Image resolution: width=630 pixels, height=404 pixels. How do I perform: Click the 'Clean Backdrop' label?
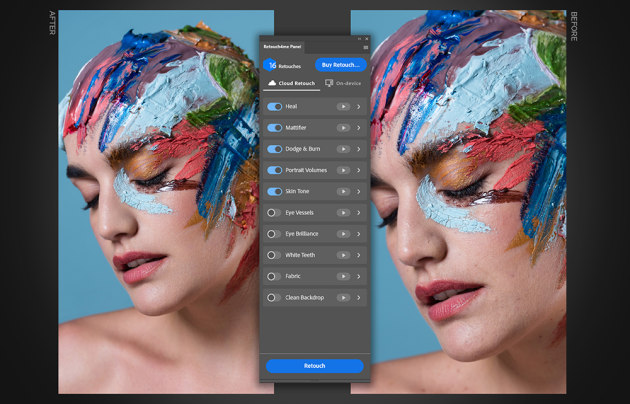pyautogui.click(x=305, y=298)
